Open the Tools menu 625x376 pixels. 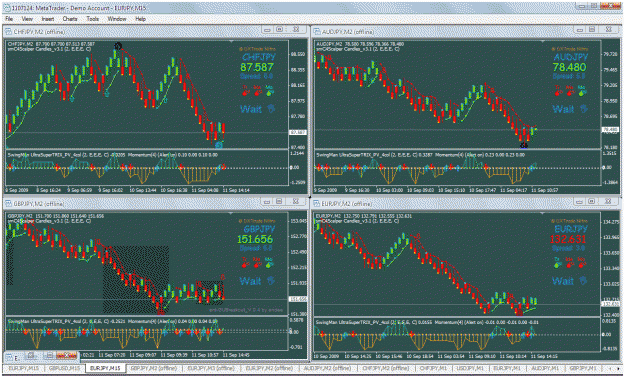pos(92,19)
